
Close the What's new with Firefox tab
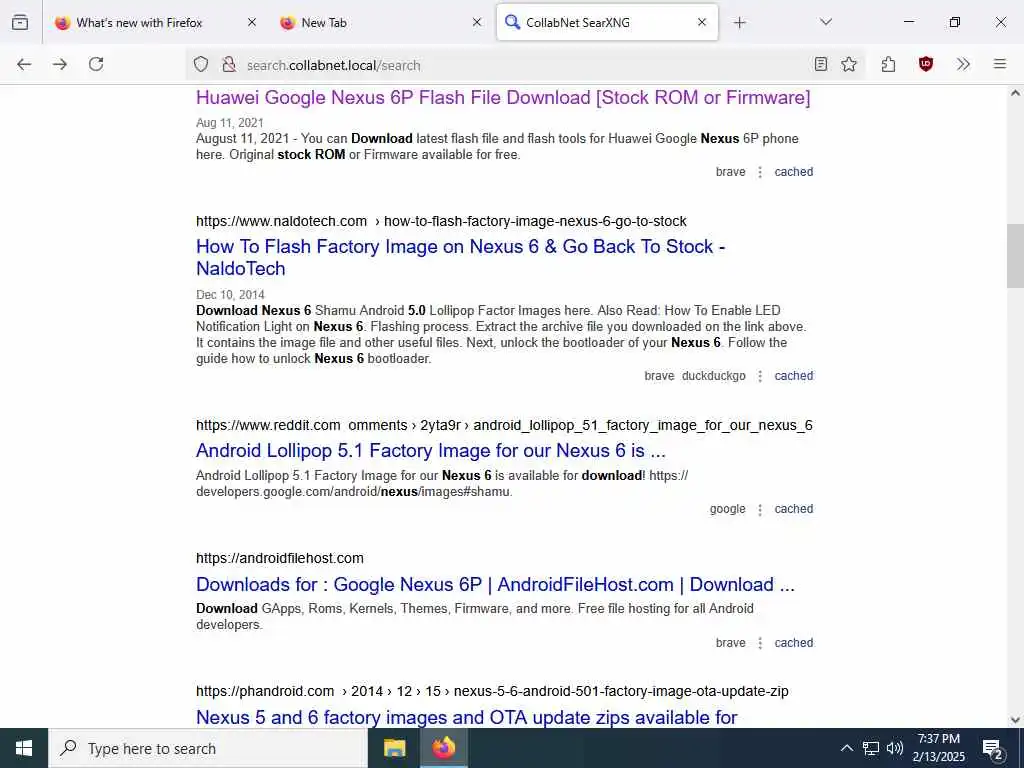(x=252, y=22)
